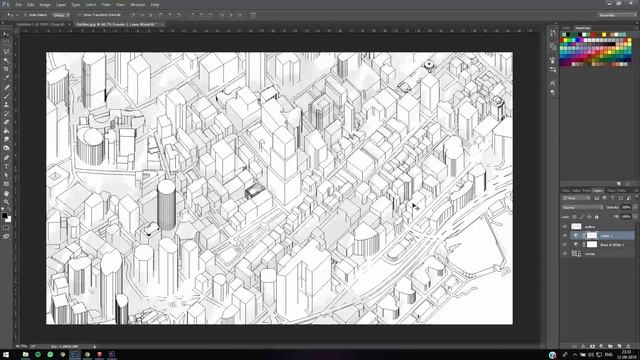Select the Dodge tool

[x=6, y=148]
